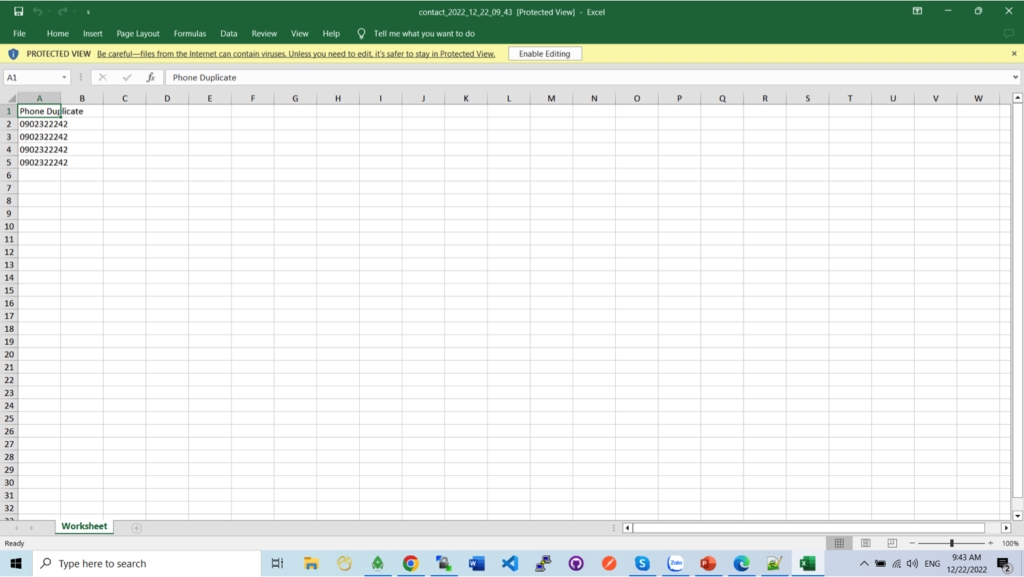Viewport: 1024px width, 577px height.
Task: Expand the Name Box dropdown
Action: (64, 77)
